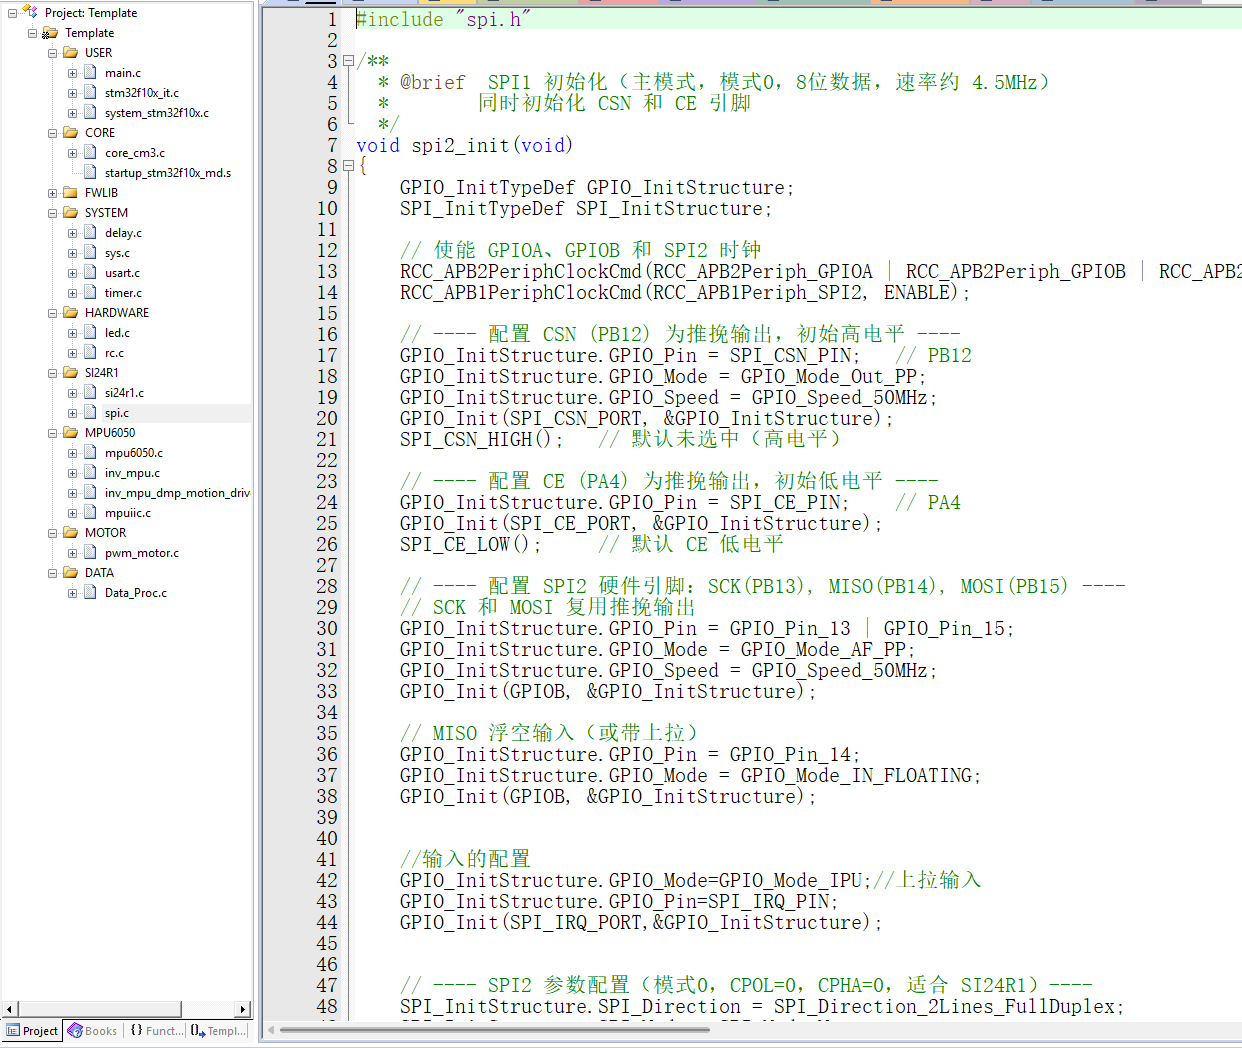Click 'SPI_CE_LOW();' in the code
The image size is (1242, 1048).
click(x=471, y=544)
